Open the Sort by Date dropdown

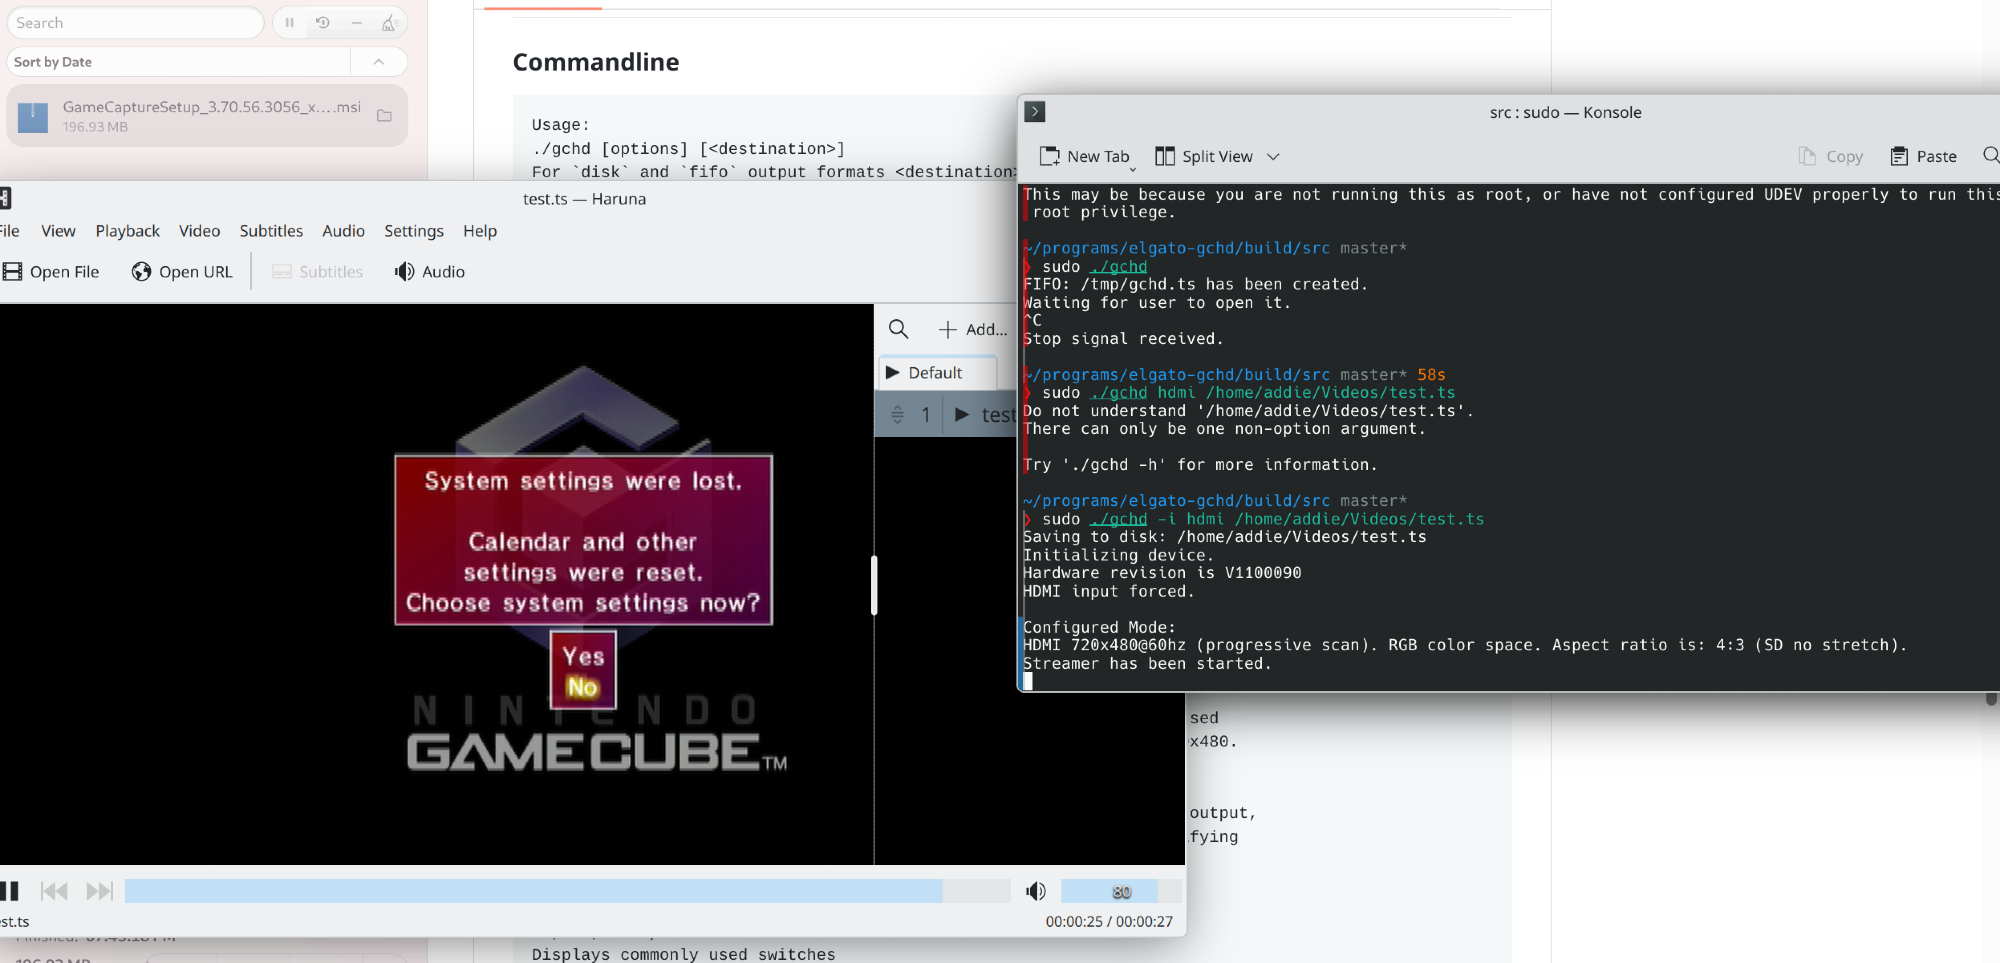click(180, 62)
